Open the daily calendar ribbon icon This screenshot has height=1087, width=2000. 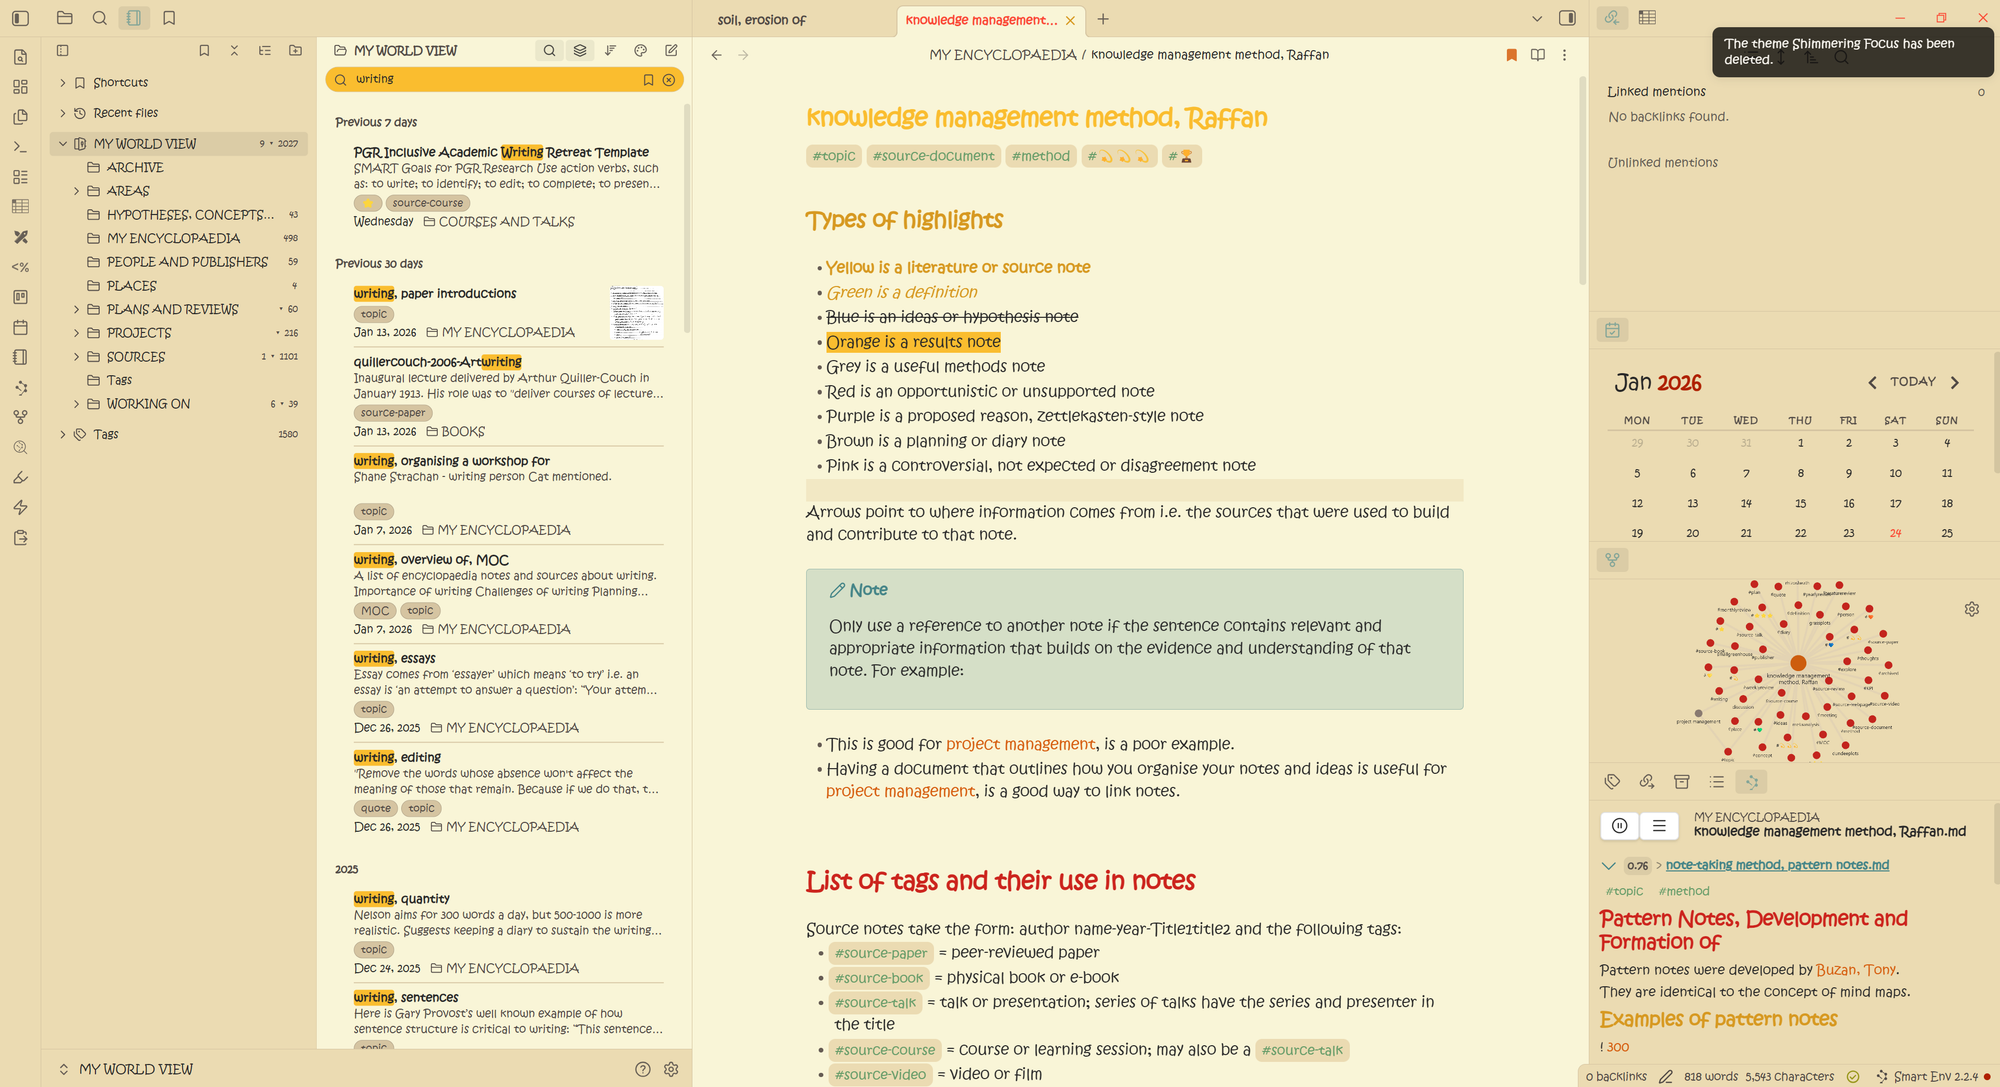pos(20,327)
